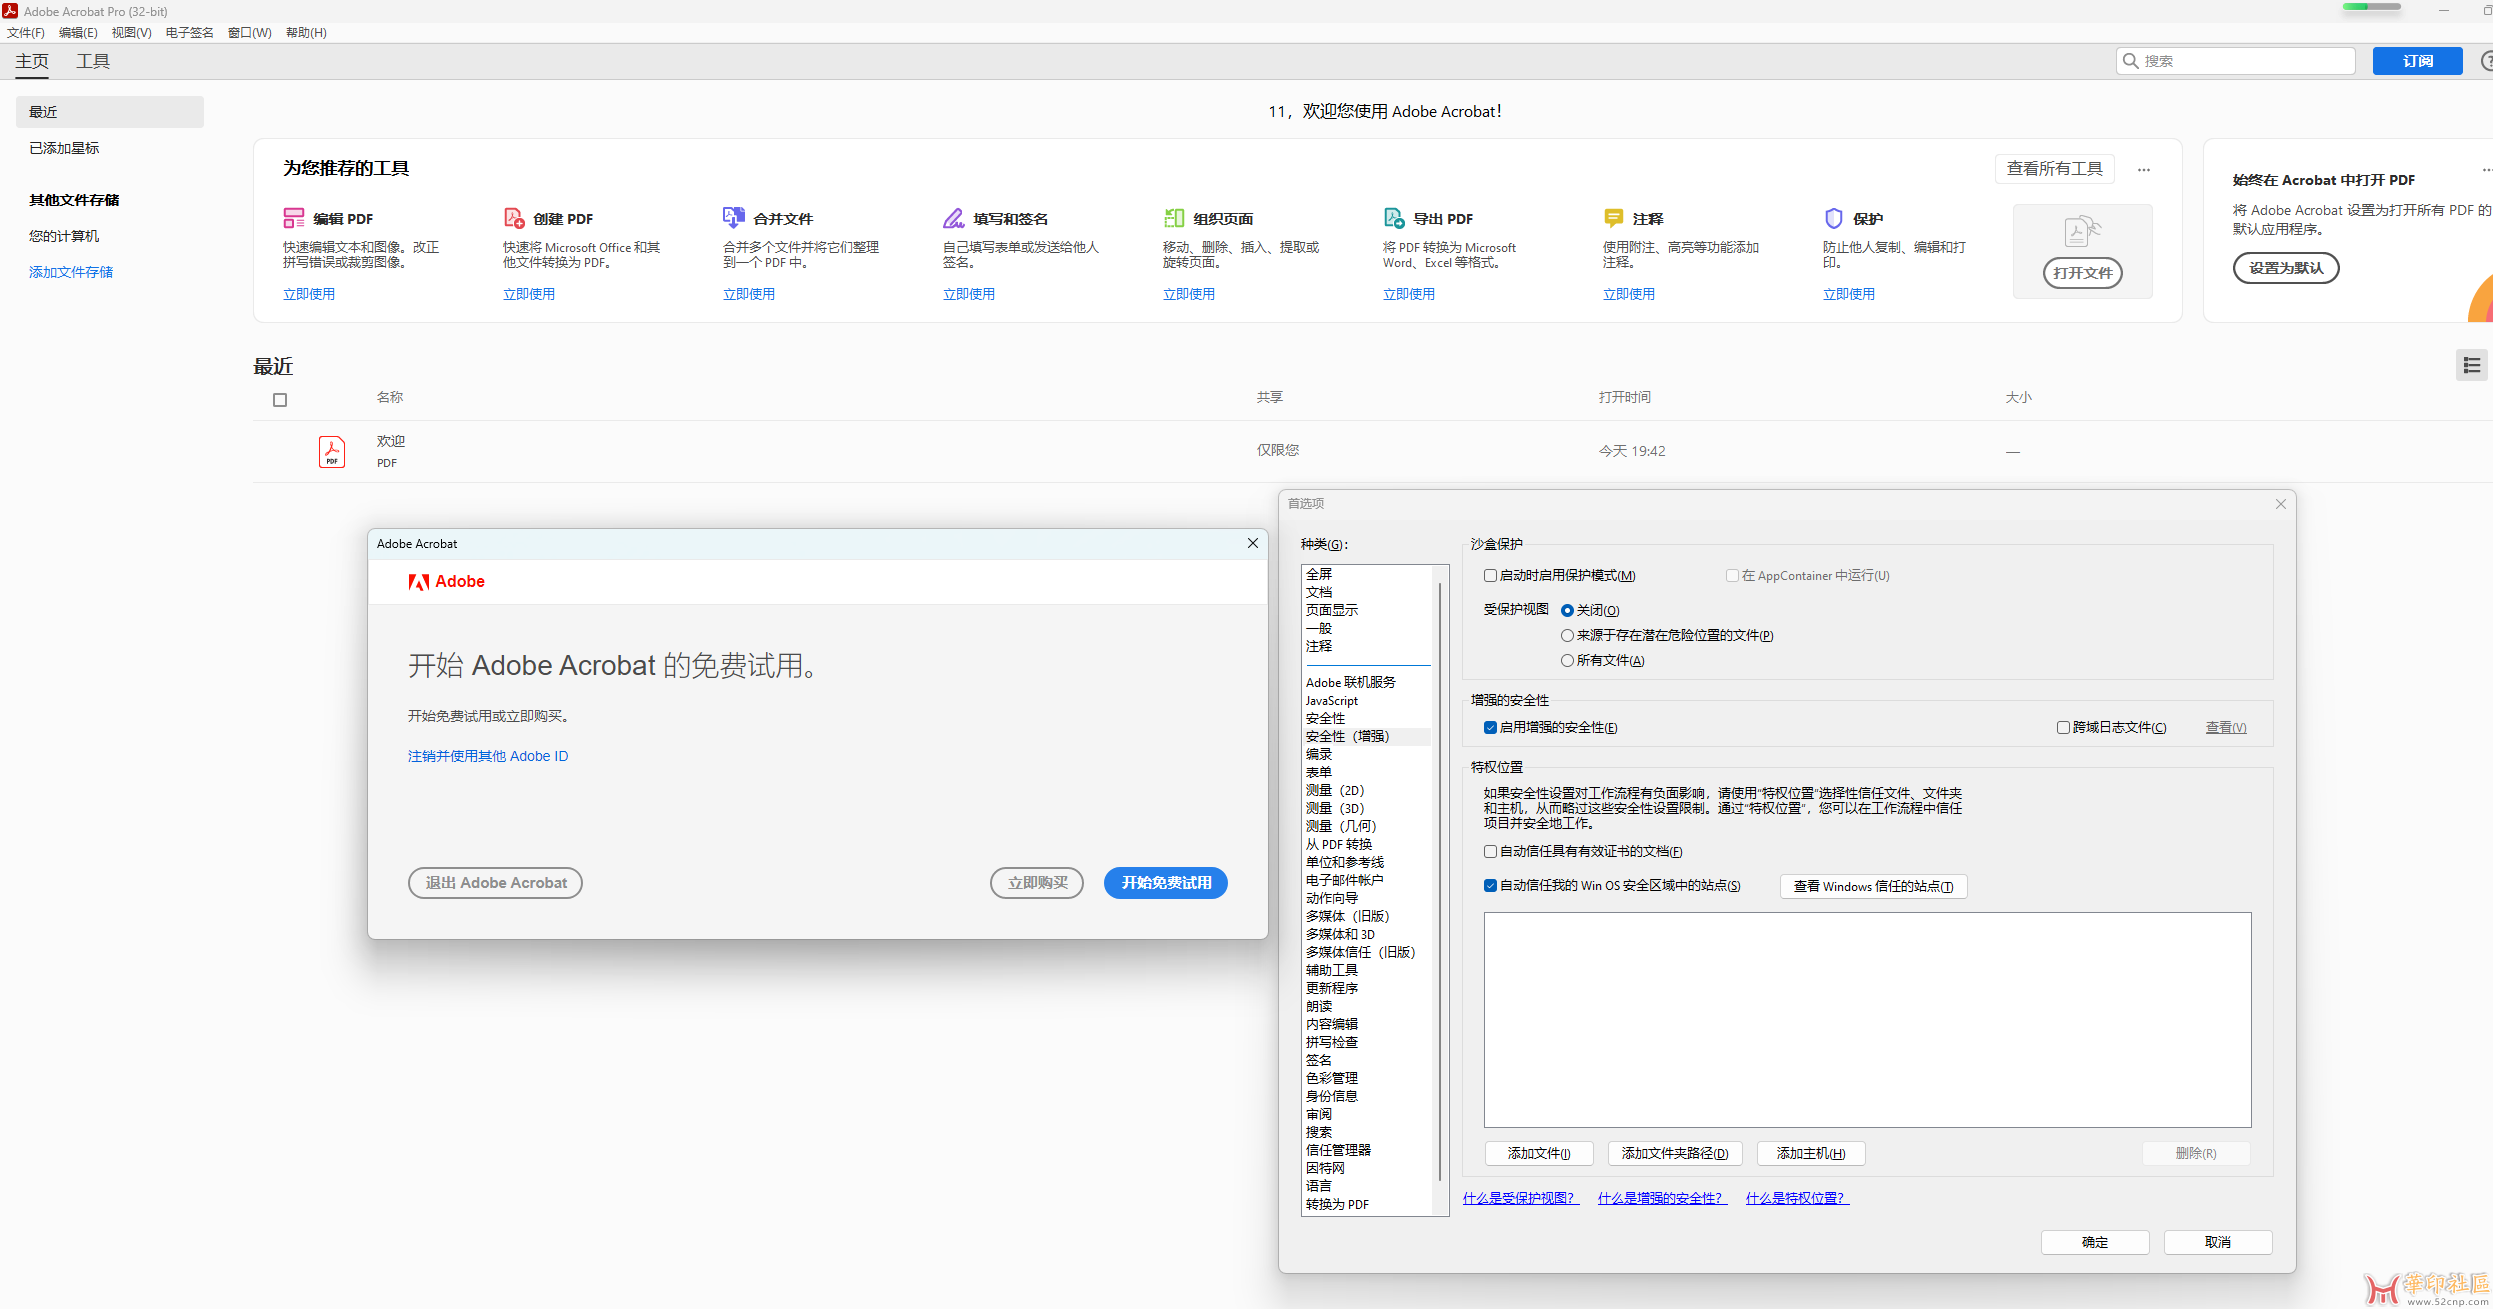Open the 窗口(W) menu
2493x1309 pixels.
pyautogui.click(x=249, y=32)
